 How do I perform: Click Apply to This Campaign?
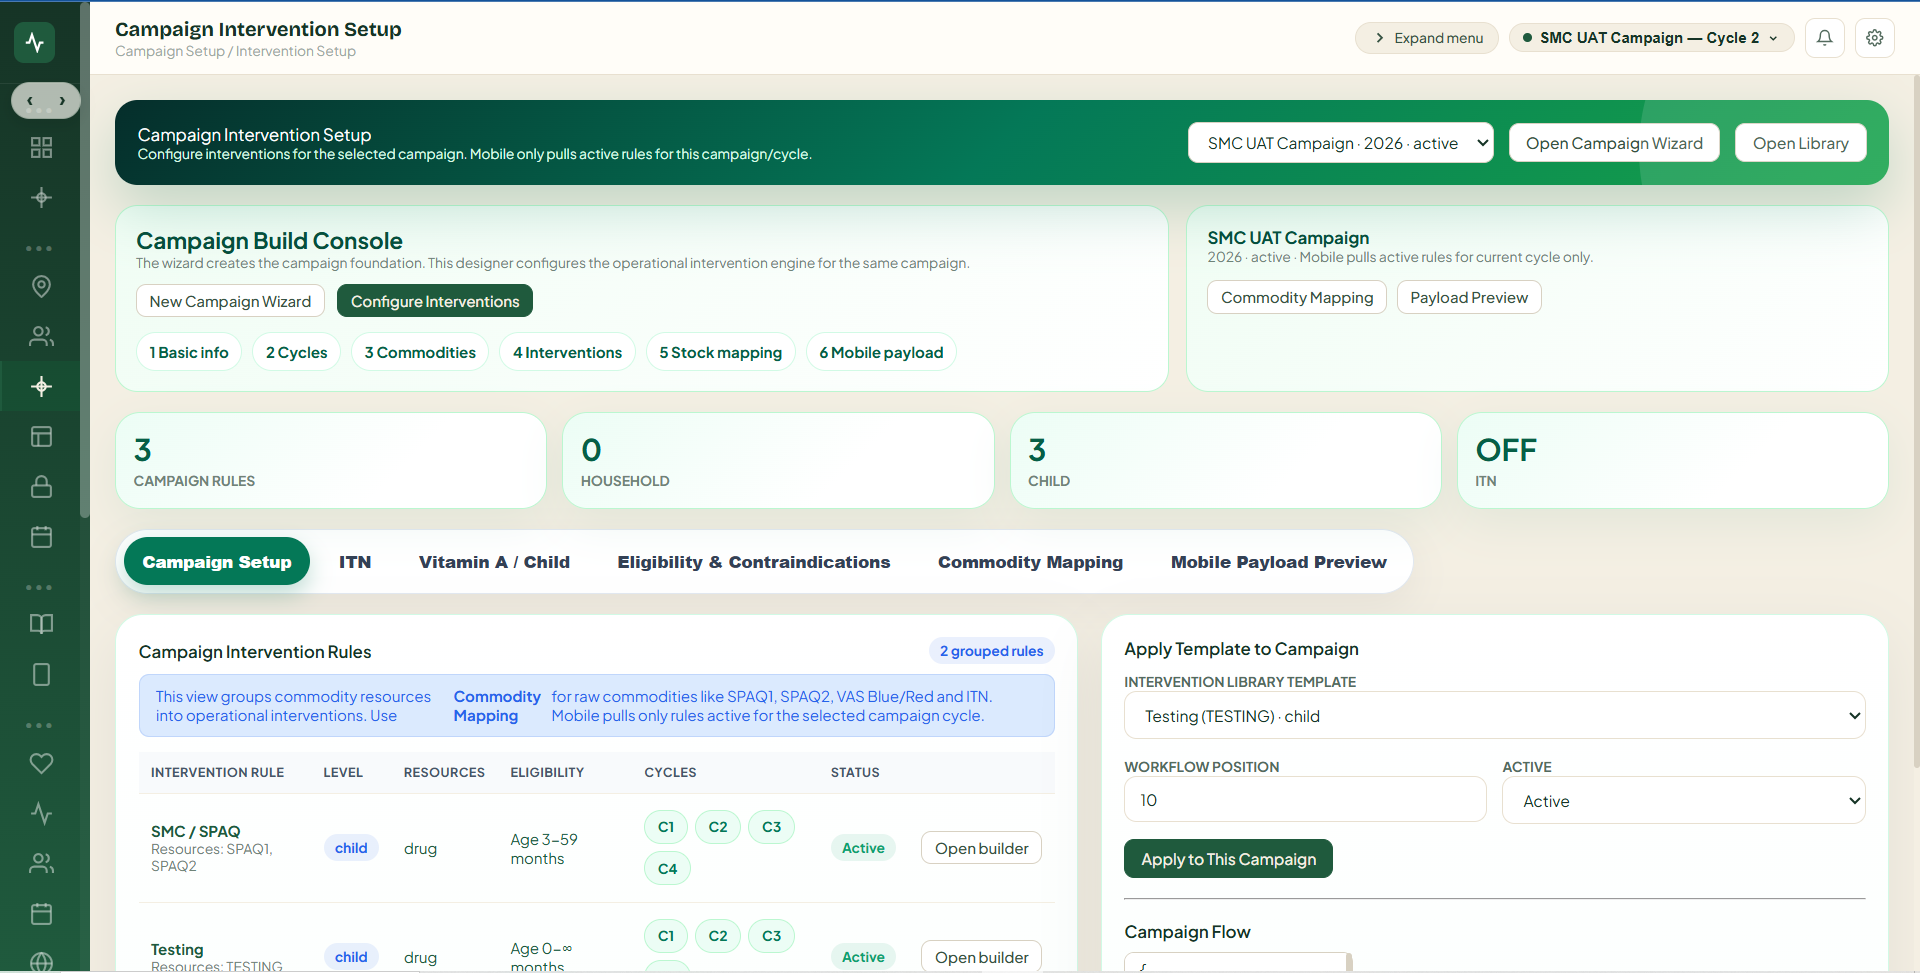click(1228, 859)
